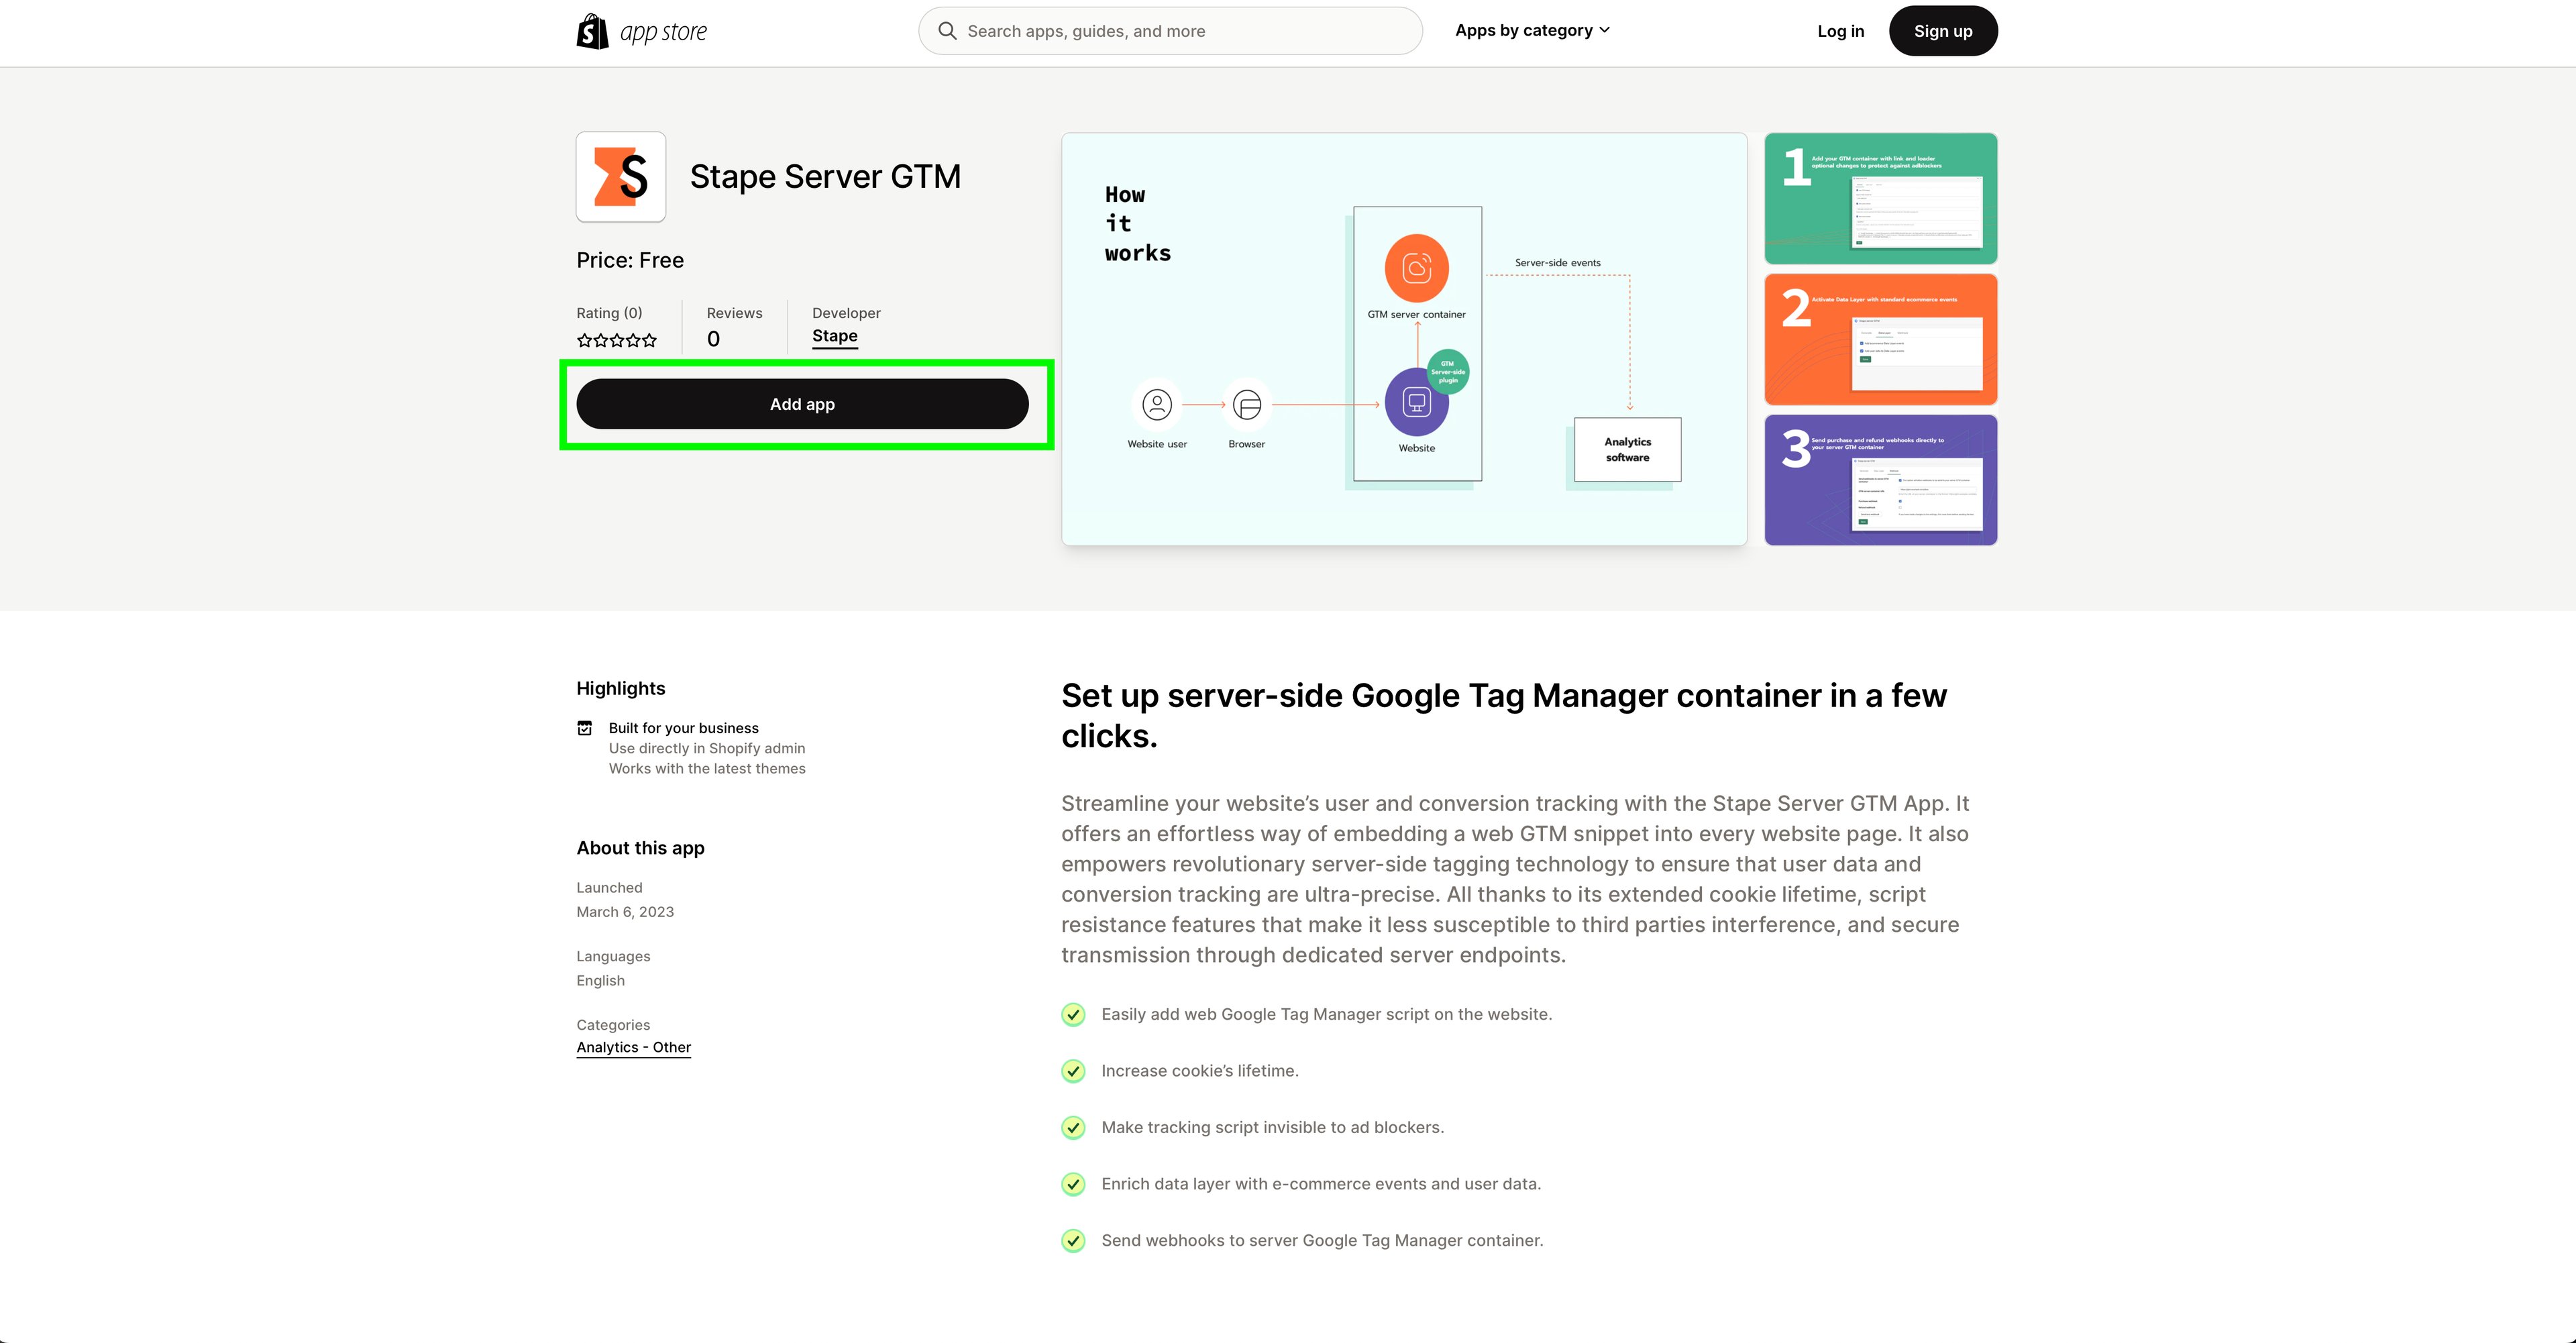This screenshot has width=2576, height=1343.
Task: Open the Stape developer link
Action: coord(834,336)
